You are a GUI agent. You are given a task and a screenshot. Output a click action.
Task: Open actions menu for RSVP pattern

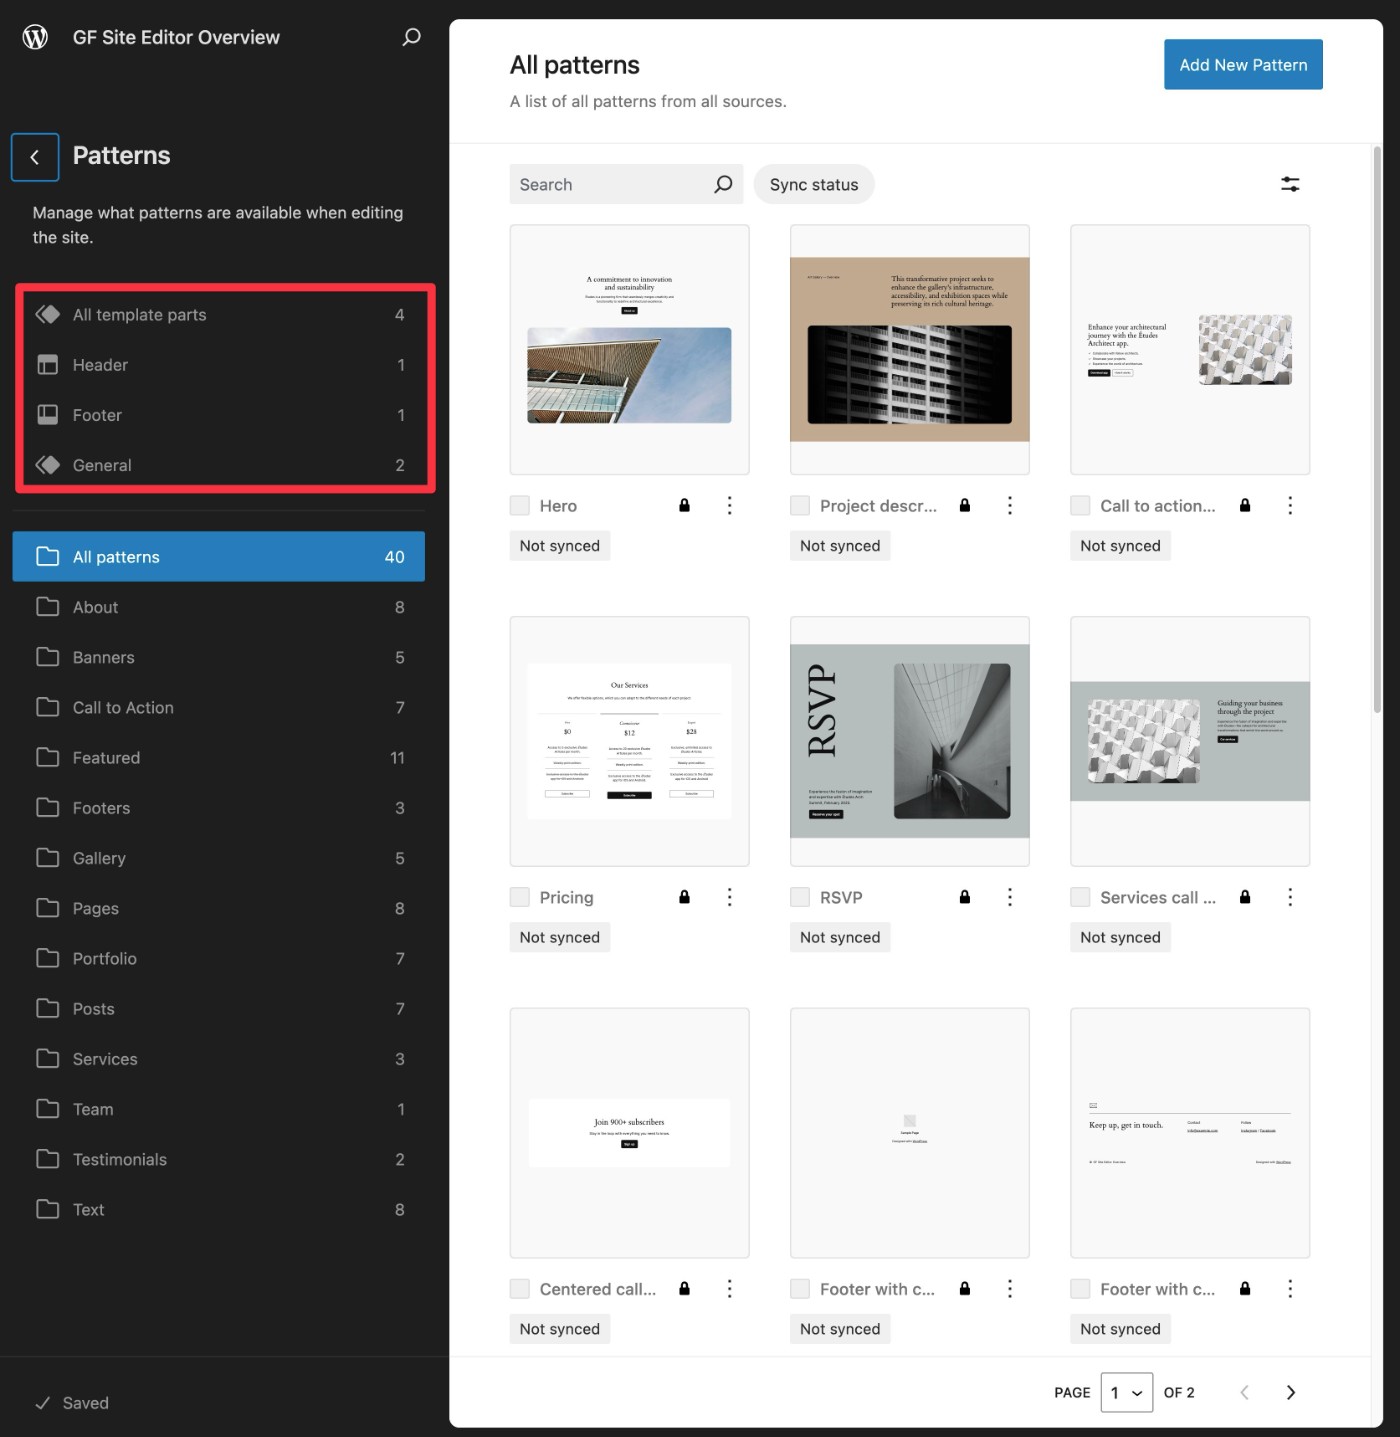[x=1009, y=897]
